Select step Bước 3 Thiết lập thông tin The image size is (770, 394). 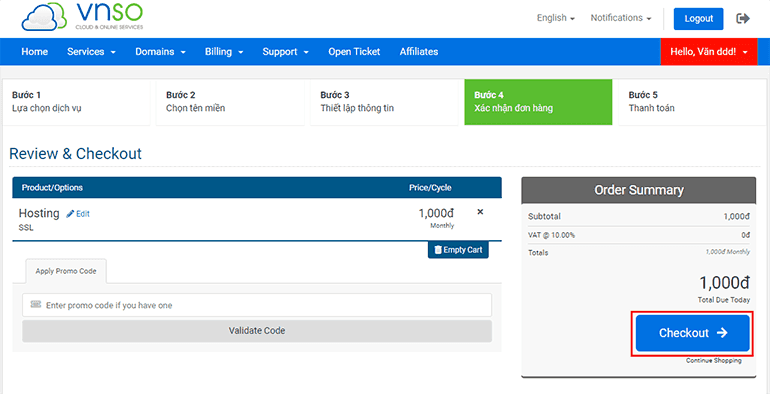[384, 102]
